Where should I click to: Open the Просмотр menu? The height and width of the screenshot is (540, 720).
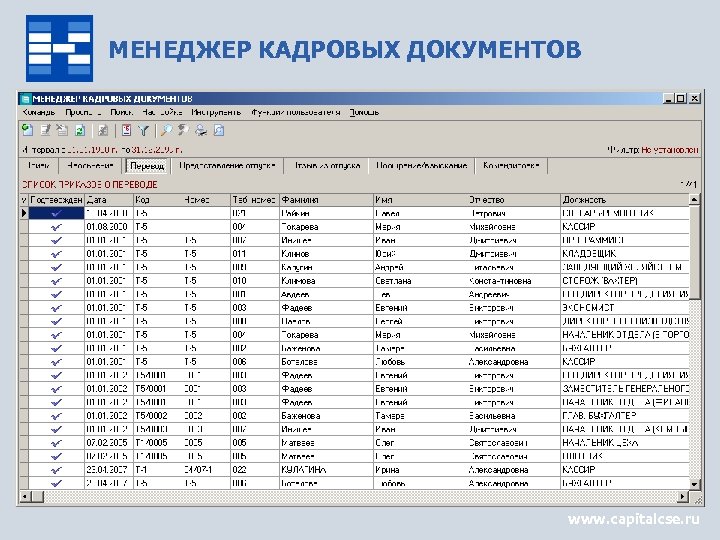point(83,112)
